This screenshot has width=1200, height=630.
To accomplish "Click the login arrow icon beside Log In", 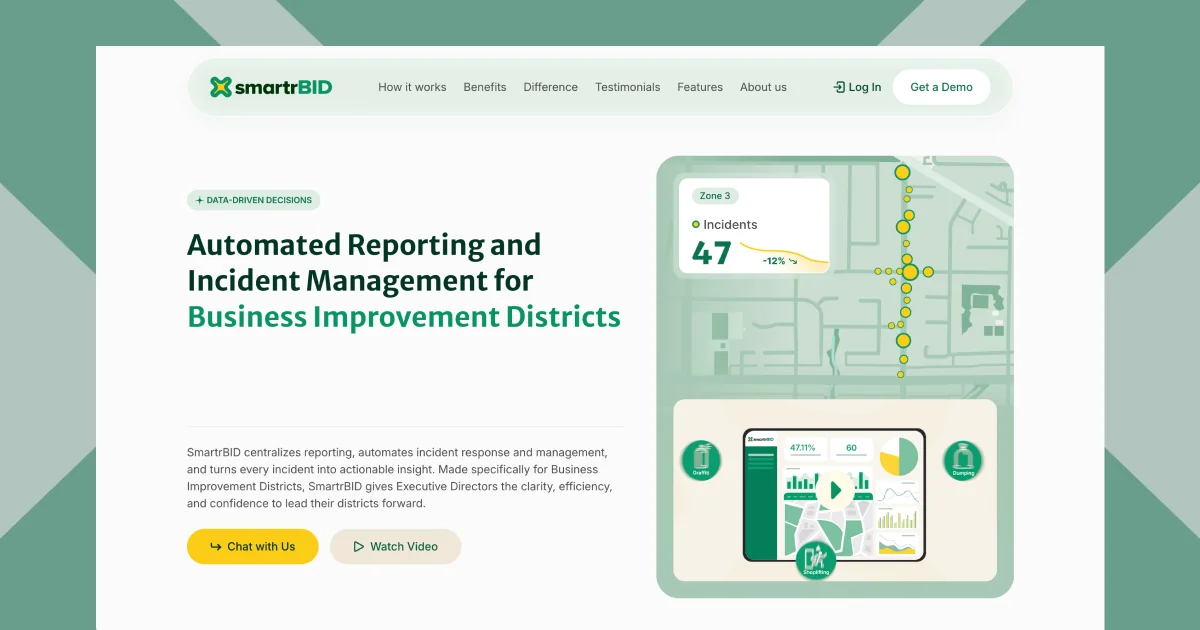I will point(839,87).
